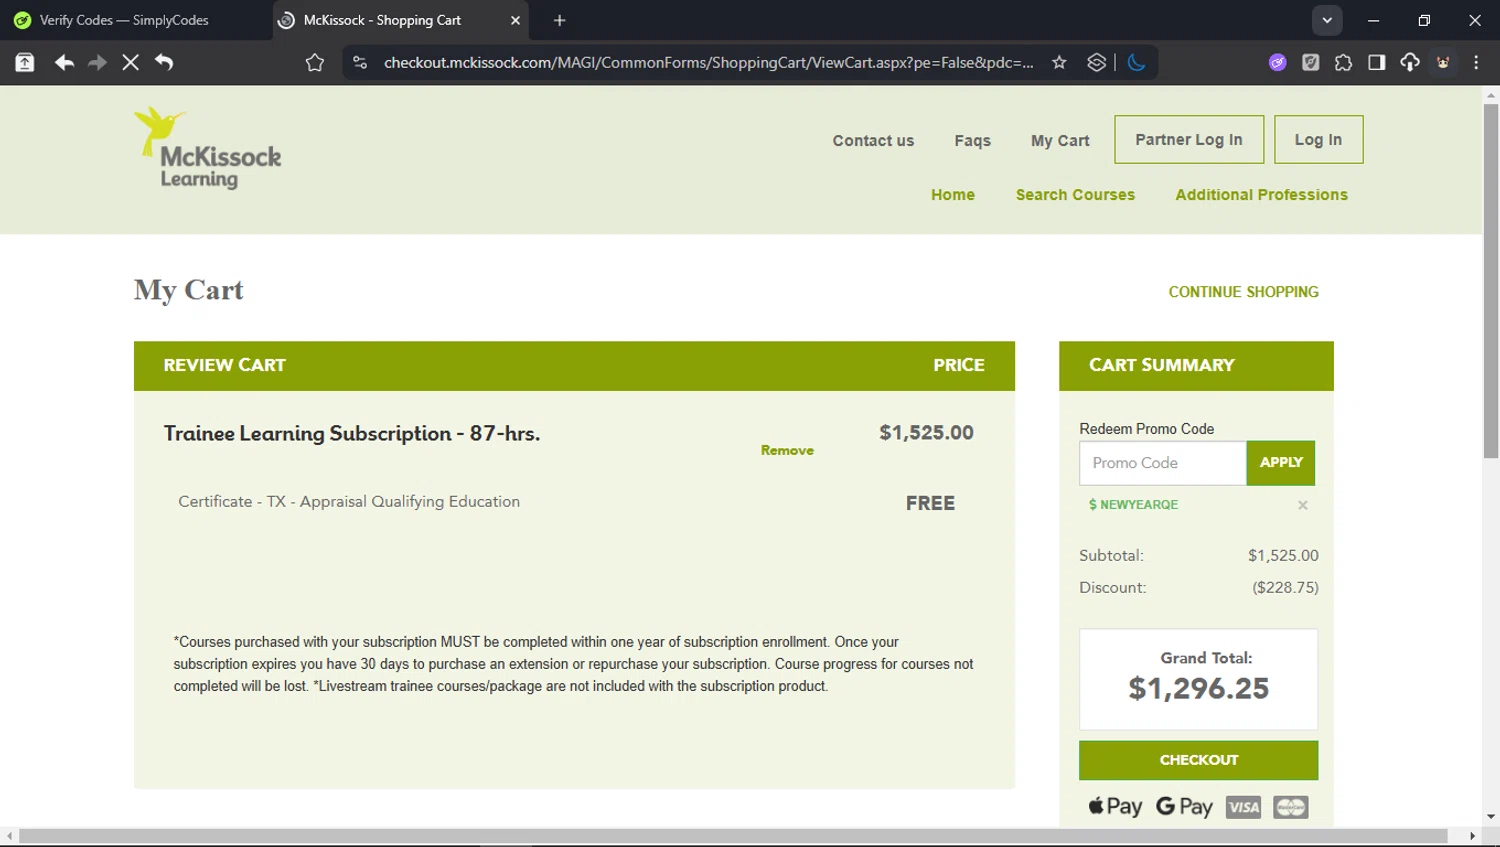Go back with the browser back arrow
This screenshot has height=847, width=1500.
pyautogui.click(x=64, y=62)
